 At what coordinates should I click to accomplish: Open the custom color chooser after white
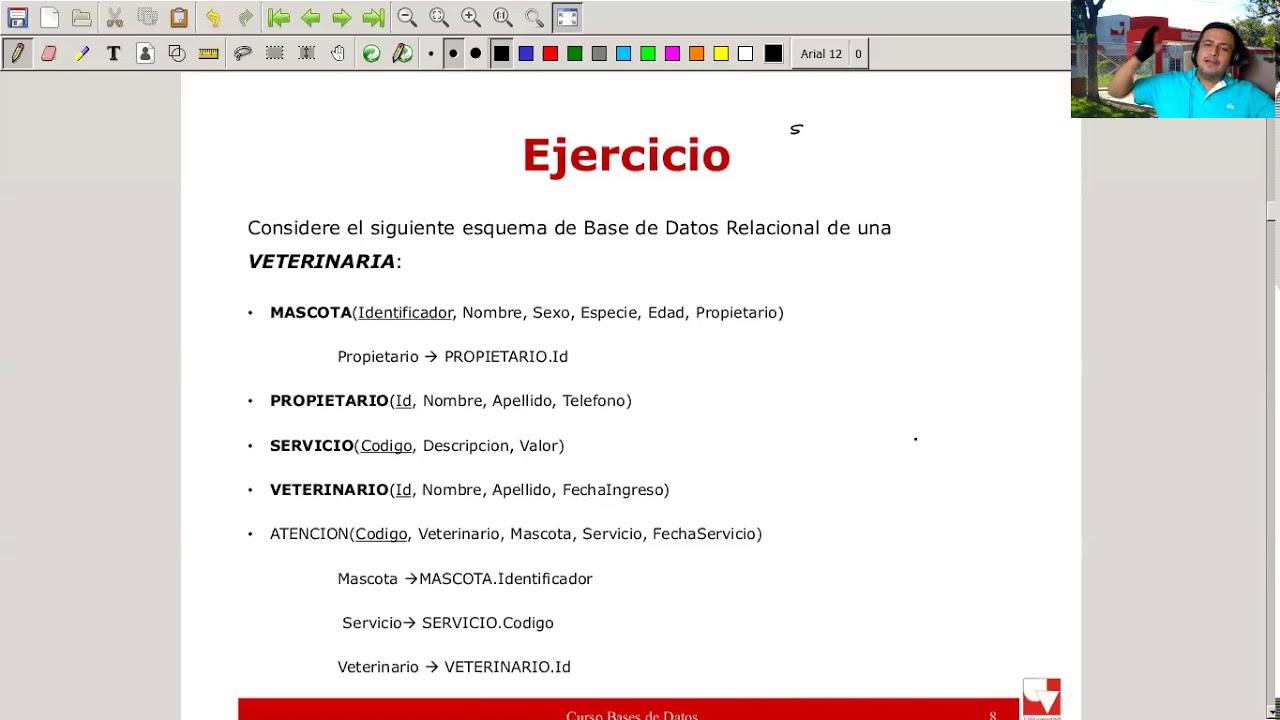click(773, 54)
